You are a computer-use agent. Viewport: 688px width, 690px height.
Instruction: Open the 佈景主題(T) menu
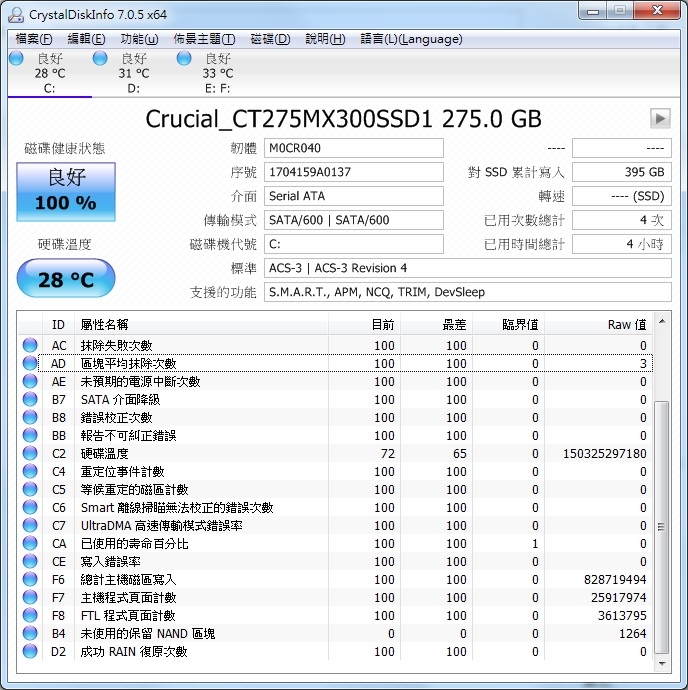pos(204,39)
